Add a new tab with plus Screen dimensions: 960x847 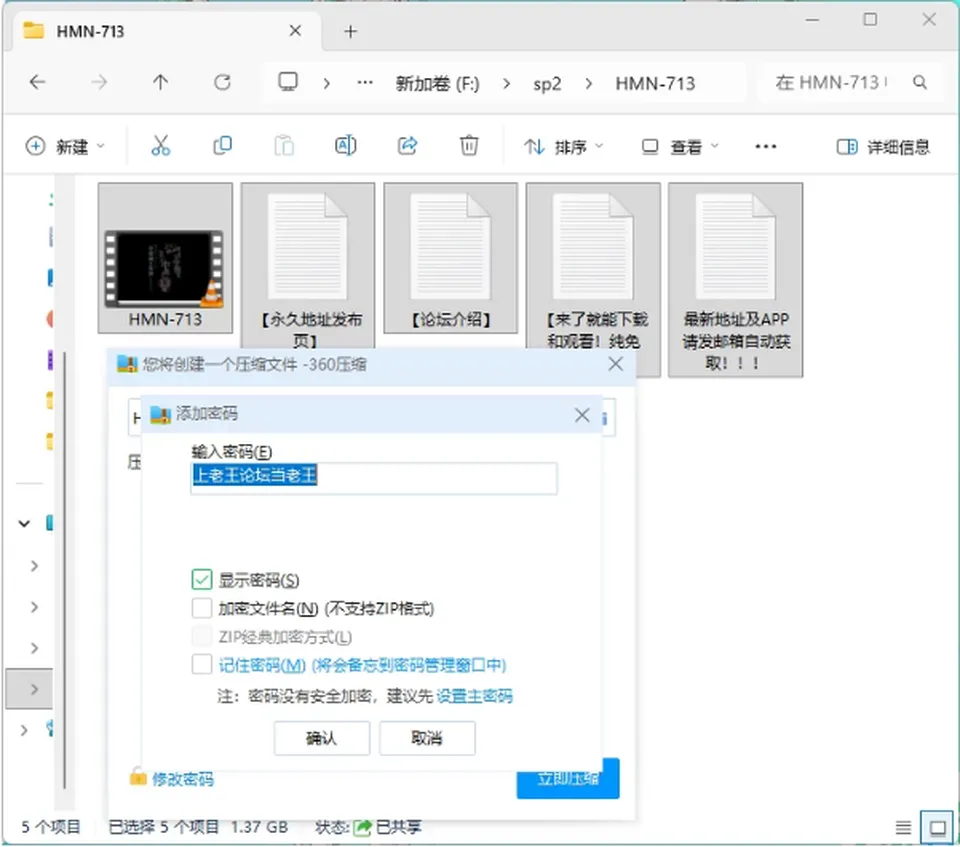(350, 31)
